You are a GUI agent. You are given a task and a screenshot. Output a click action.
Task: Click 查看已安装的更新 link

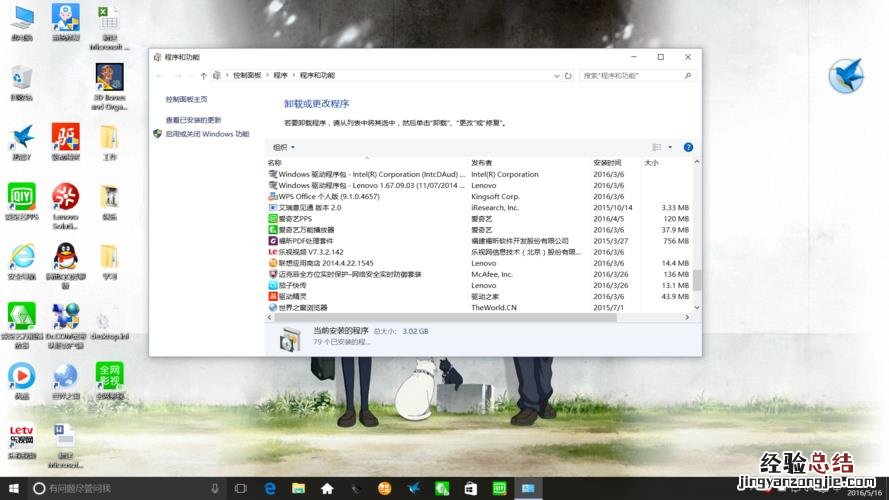(x=196, y=120)
